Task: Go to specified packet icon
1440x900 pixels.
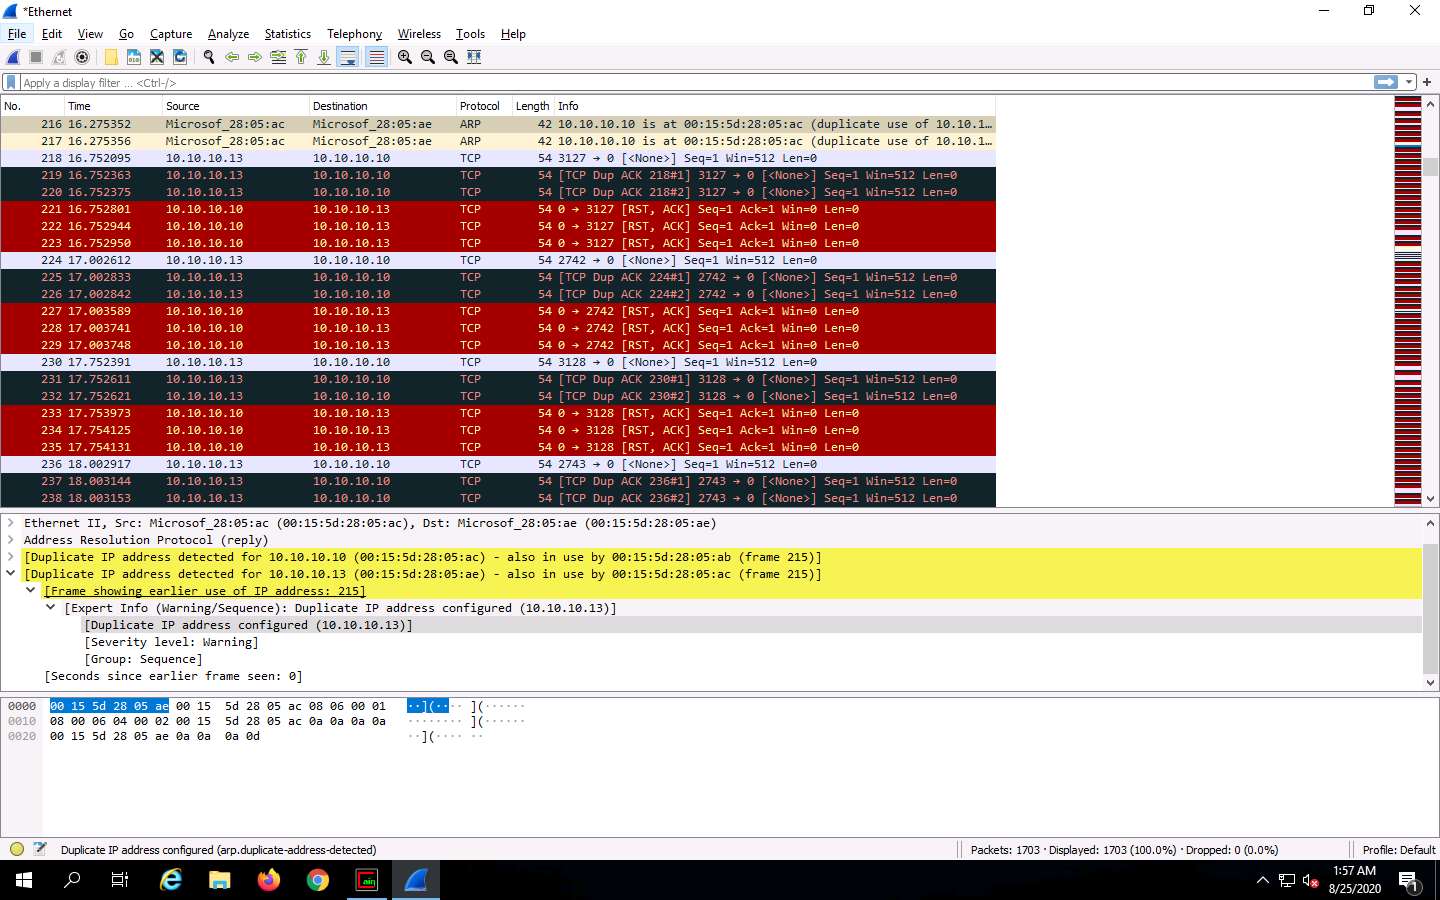Action: [x=278, y=57]
